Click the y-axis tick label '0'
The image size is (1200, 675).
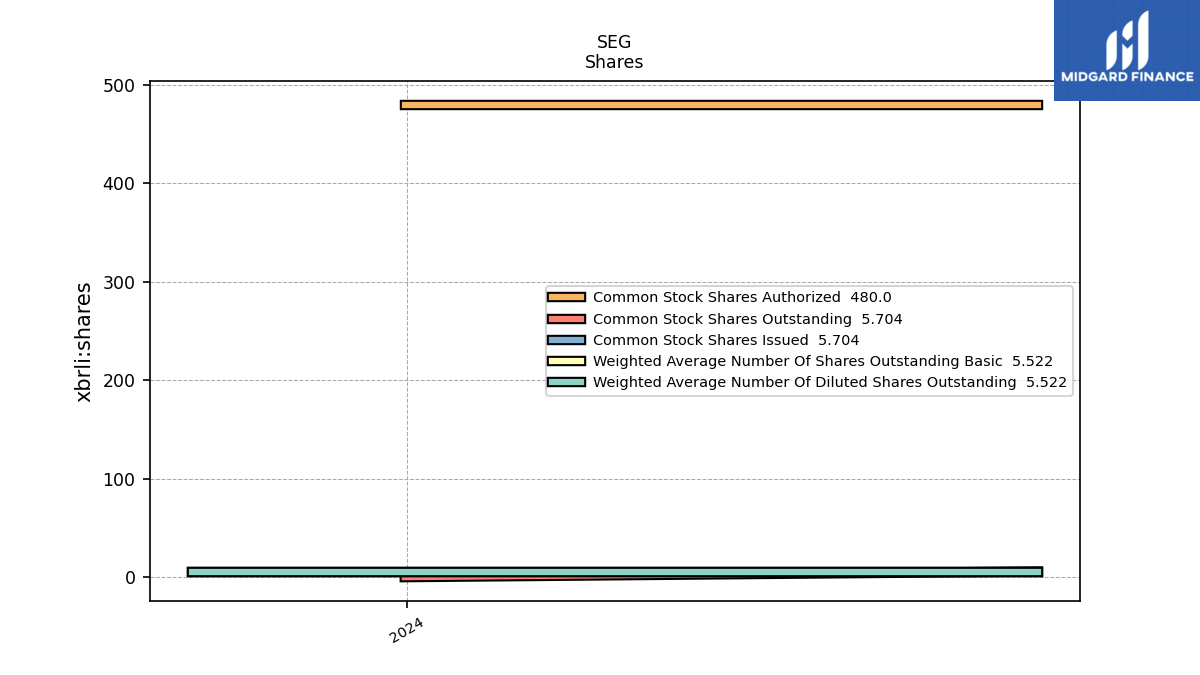click(x=131, y=578)
